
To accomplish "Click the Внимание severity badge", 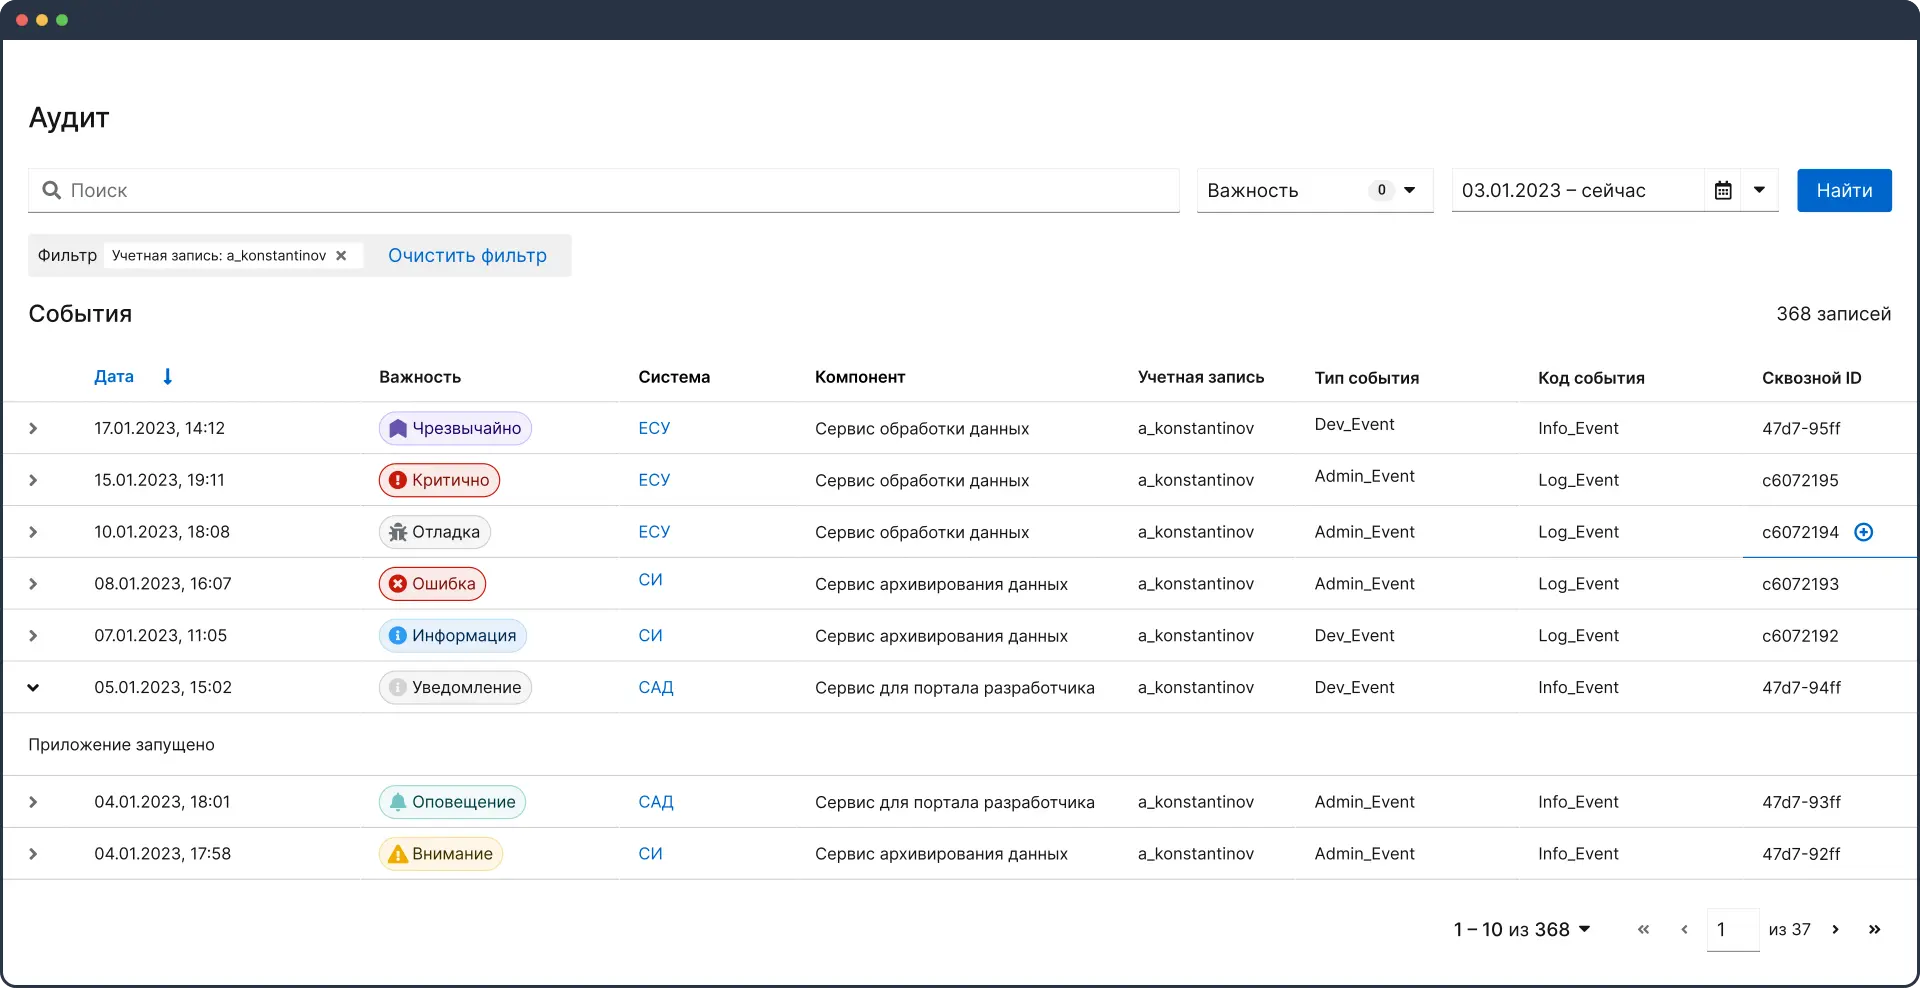I will (x=440, y=854).
